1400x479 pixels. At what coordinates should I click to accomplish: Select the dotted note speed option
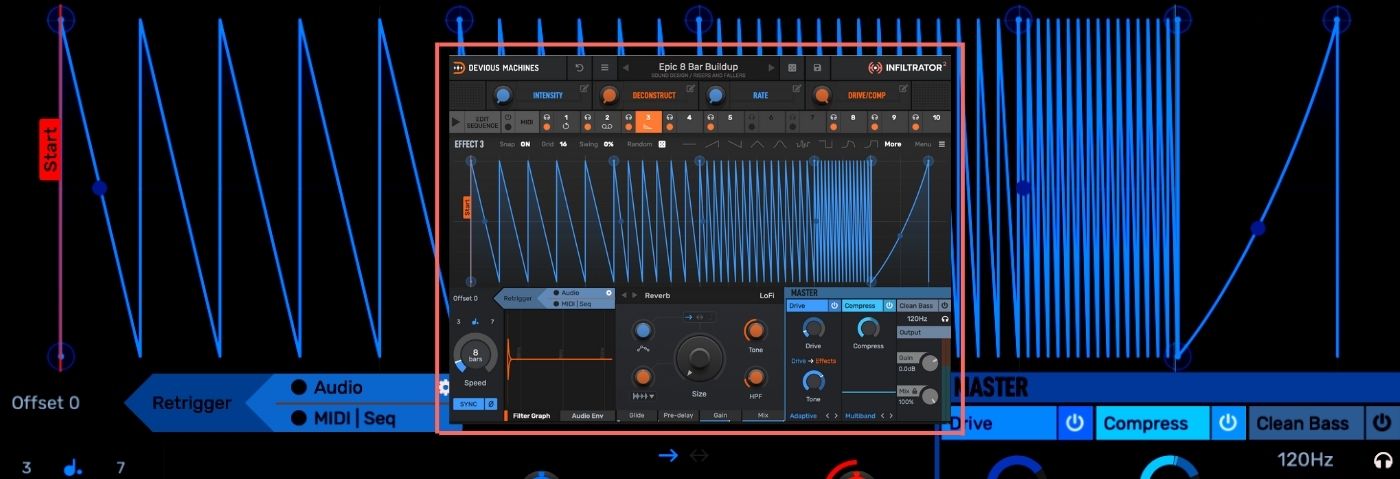click(475, 322)
